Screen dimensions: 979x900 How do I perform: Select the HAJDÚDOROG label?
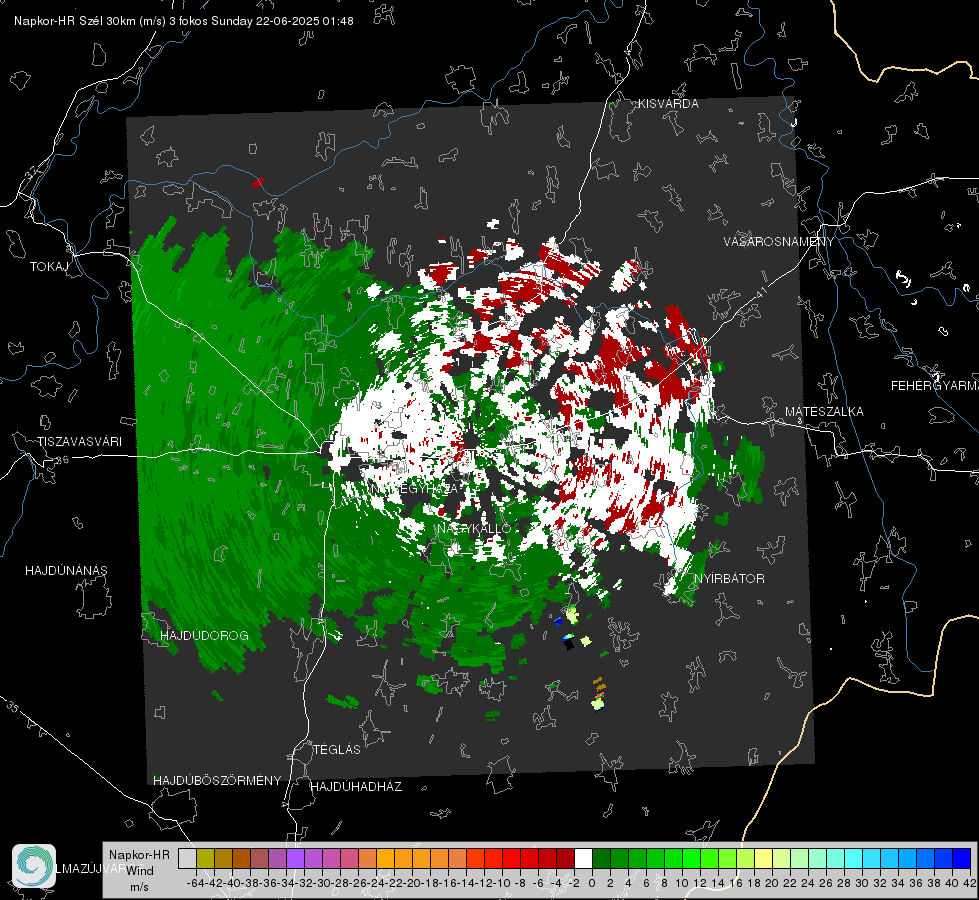pos(204,635)
